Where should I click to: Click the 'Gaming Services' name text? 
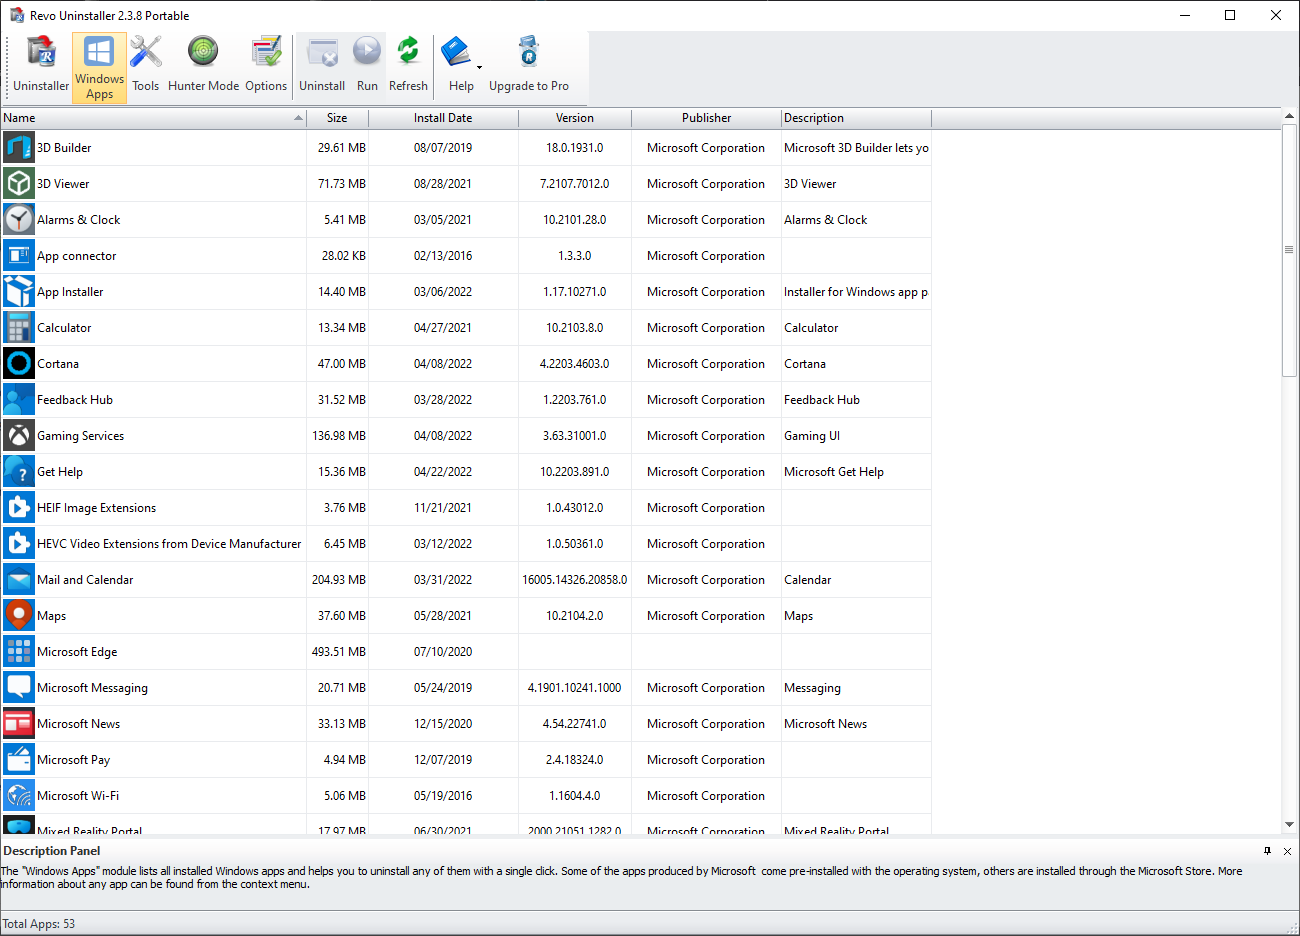80,436
